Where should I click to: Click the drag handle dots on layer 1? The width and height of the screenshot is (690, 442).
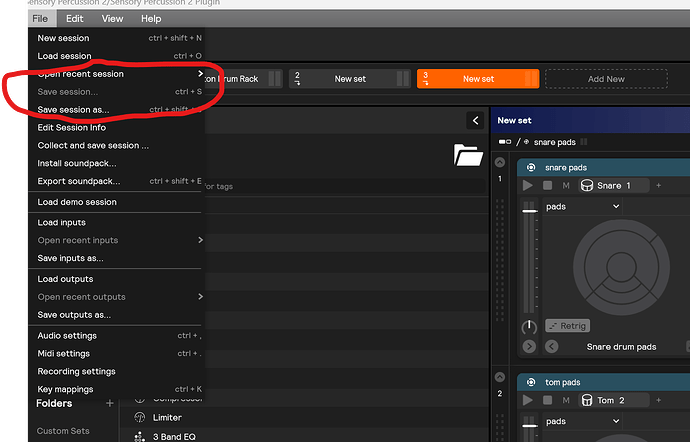(499, 260)
